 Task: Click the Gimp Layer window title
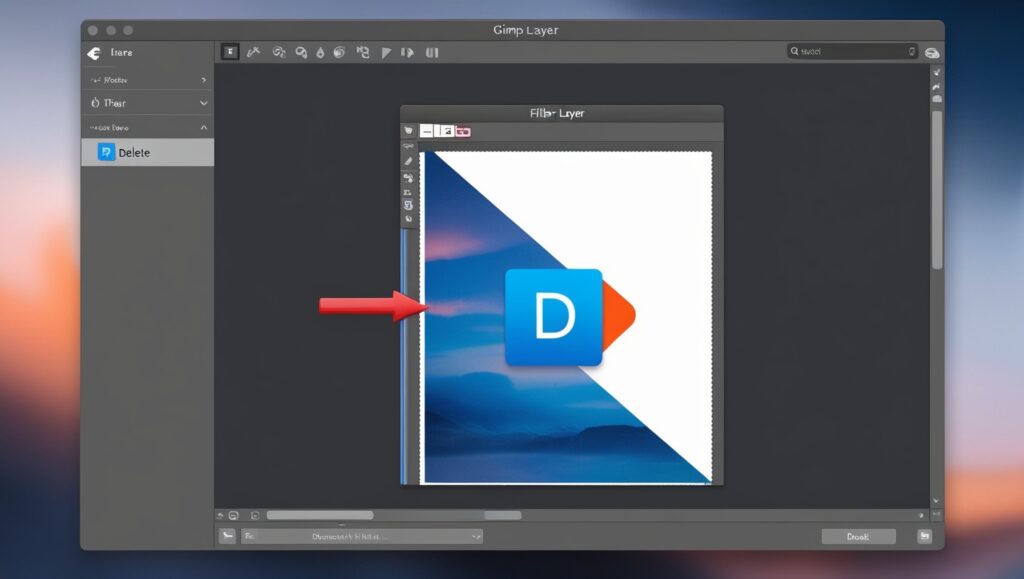click(x=526, y=30)
